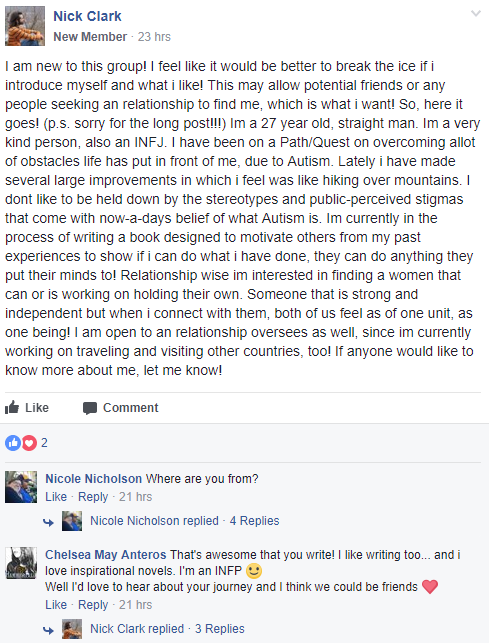Expand the 4 Replies under Nicole's comment

[x=254, y=521]
